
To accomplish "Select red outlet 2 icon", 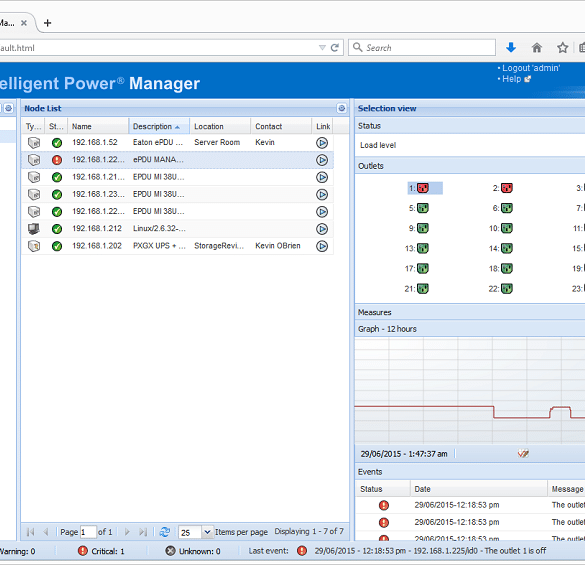I will tap(506, 188).
